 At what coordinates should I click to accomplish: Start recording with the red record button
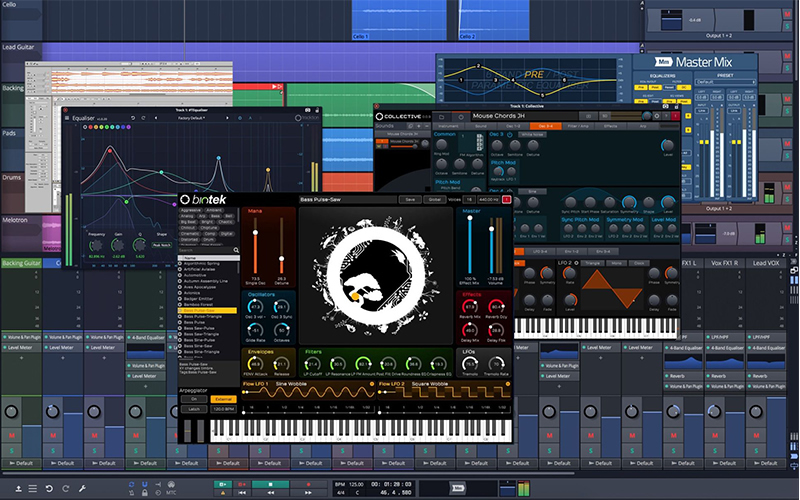pyautogui.click(x=308, y=484)
